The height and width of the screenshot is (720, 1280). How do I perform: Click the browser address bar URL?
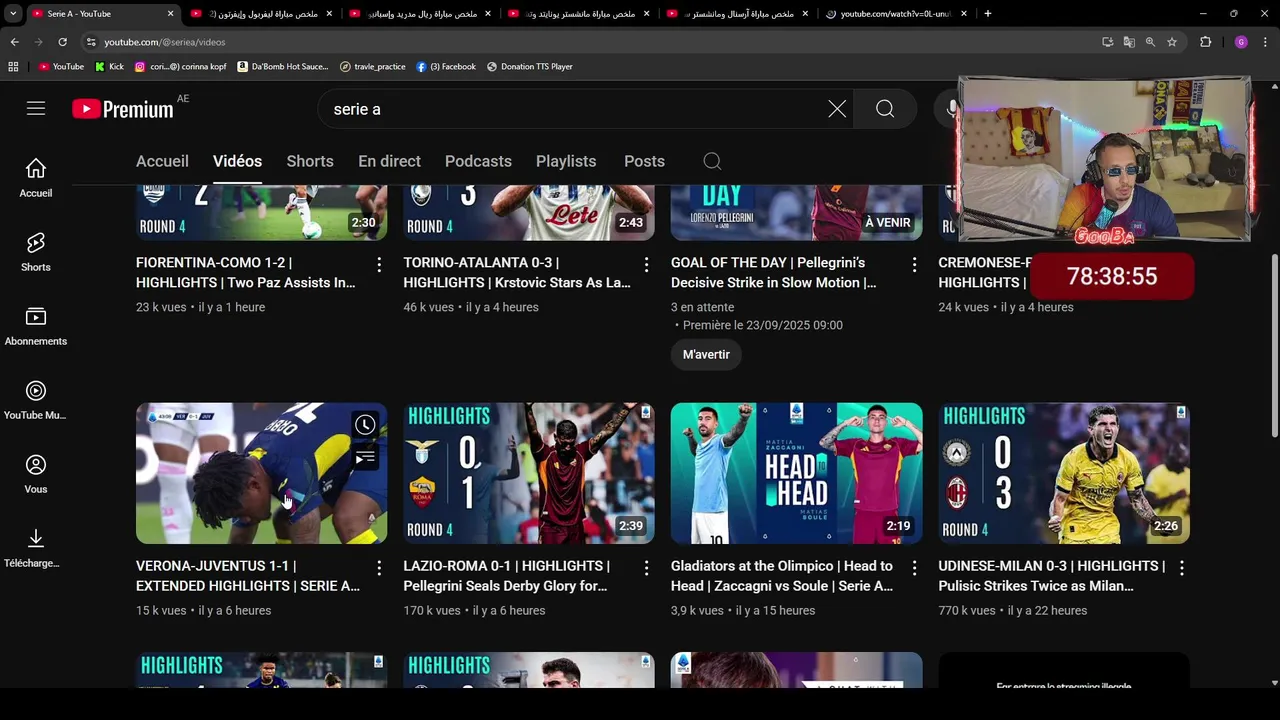(165, 42)
